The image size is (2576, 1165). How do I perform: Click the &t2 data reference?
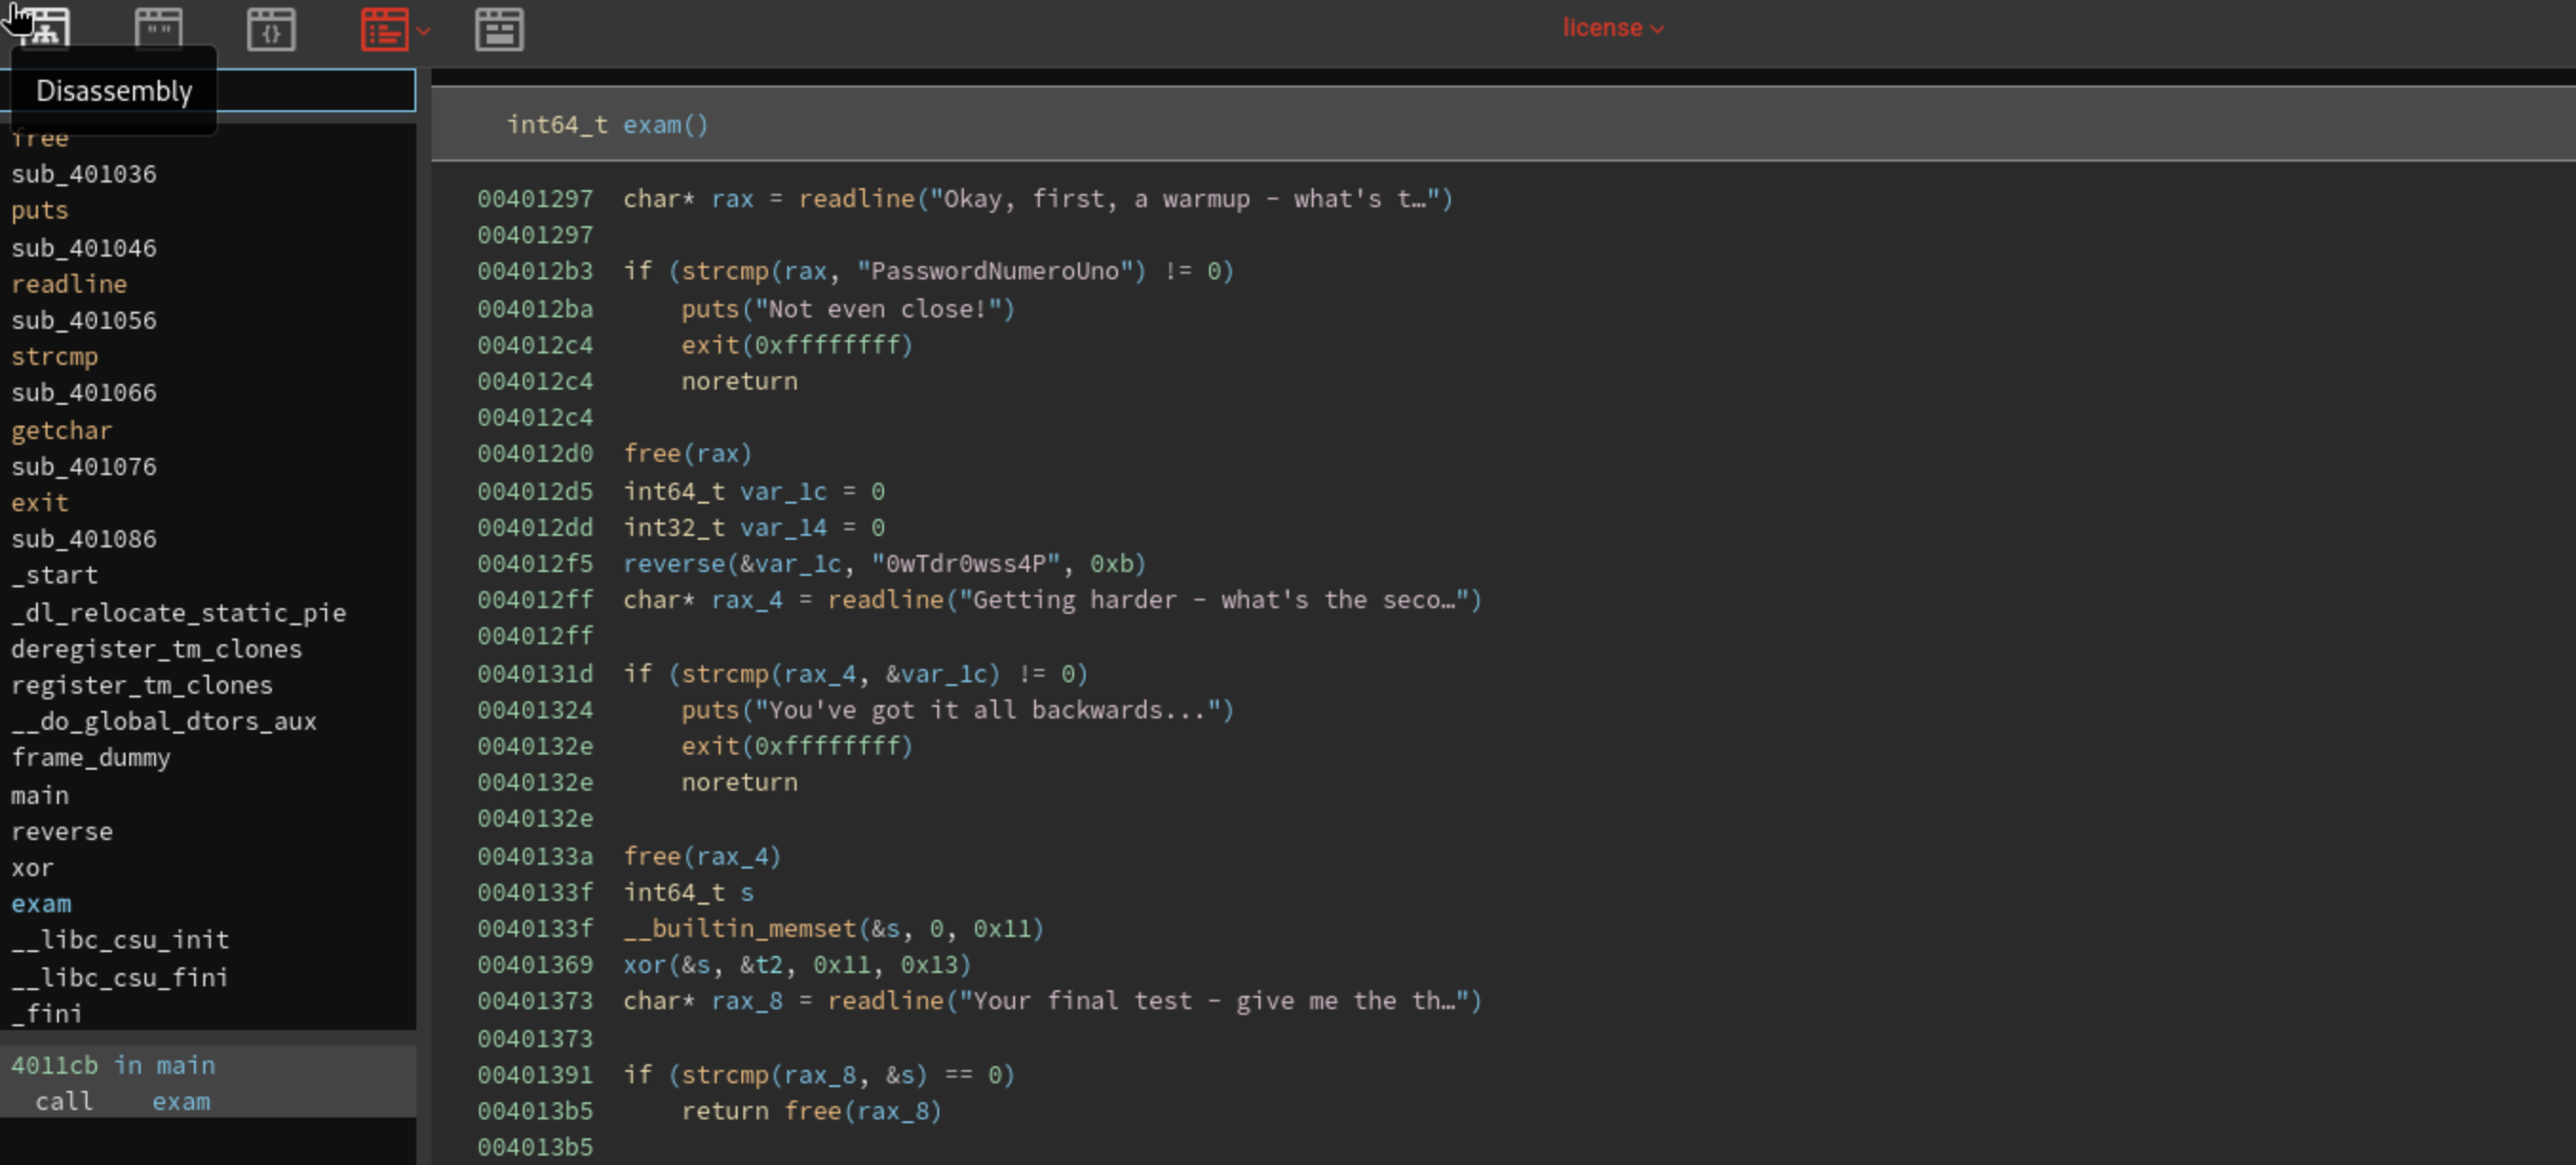(x=761, y=964)
